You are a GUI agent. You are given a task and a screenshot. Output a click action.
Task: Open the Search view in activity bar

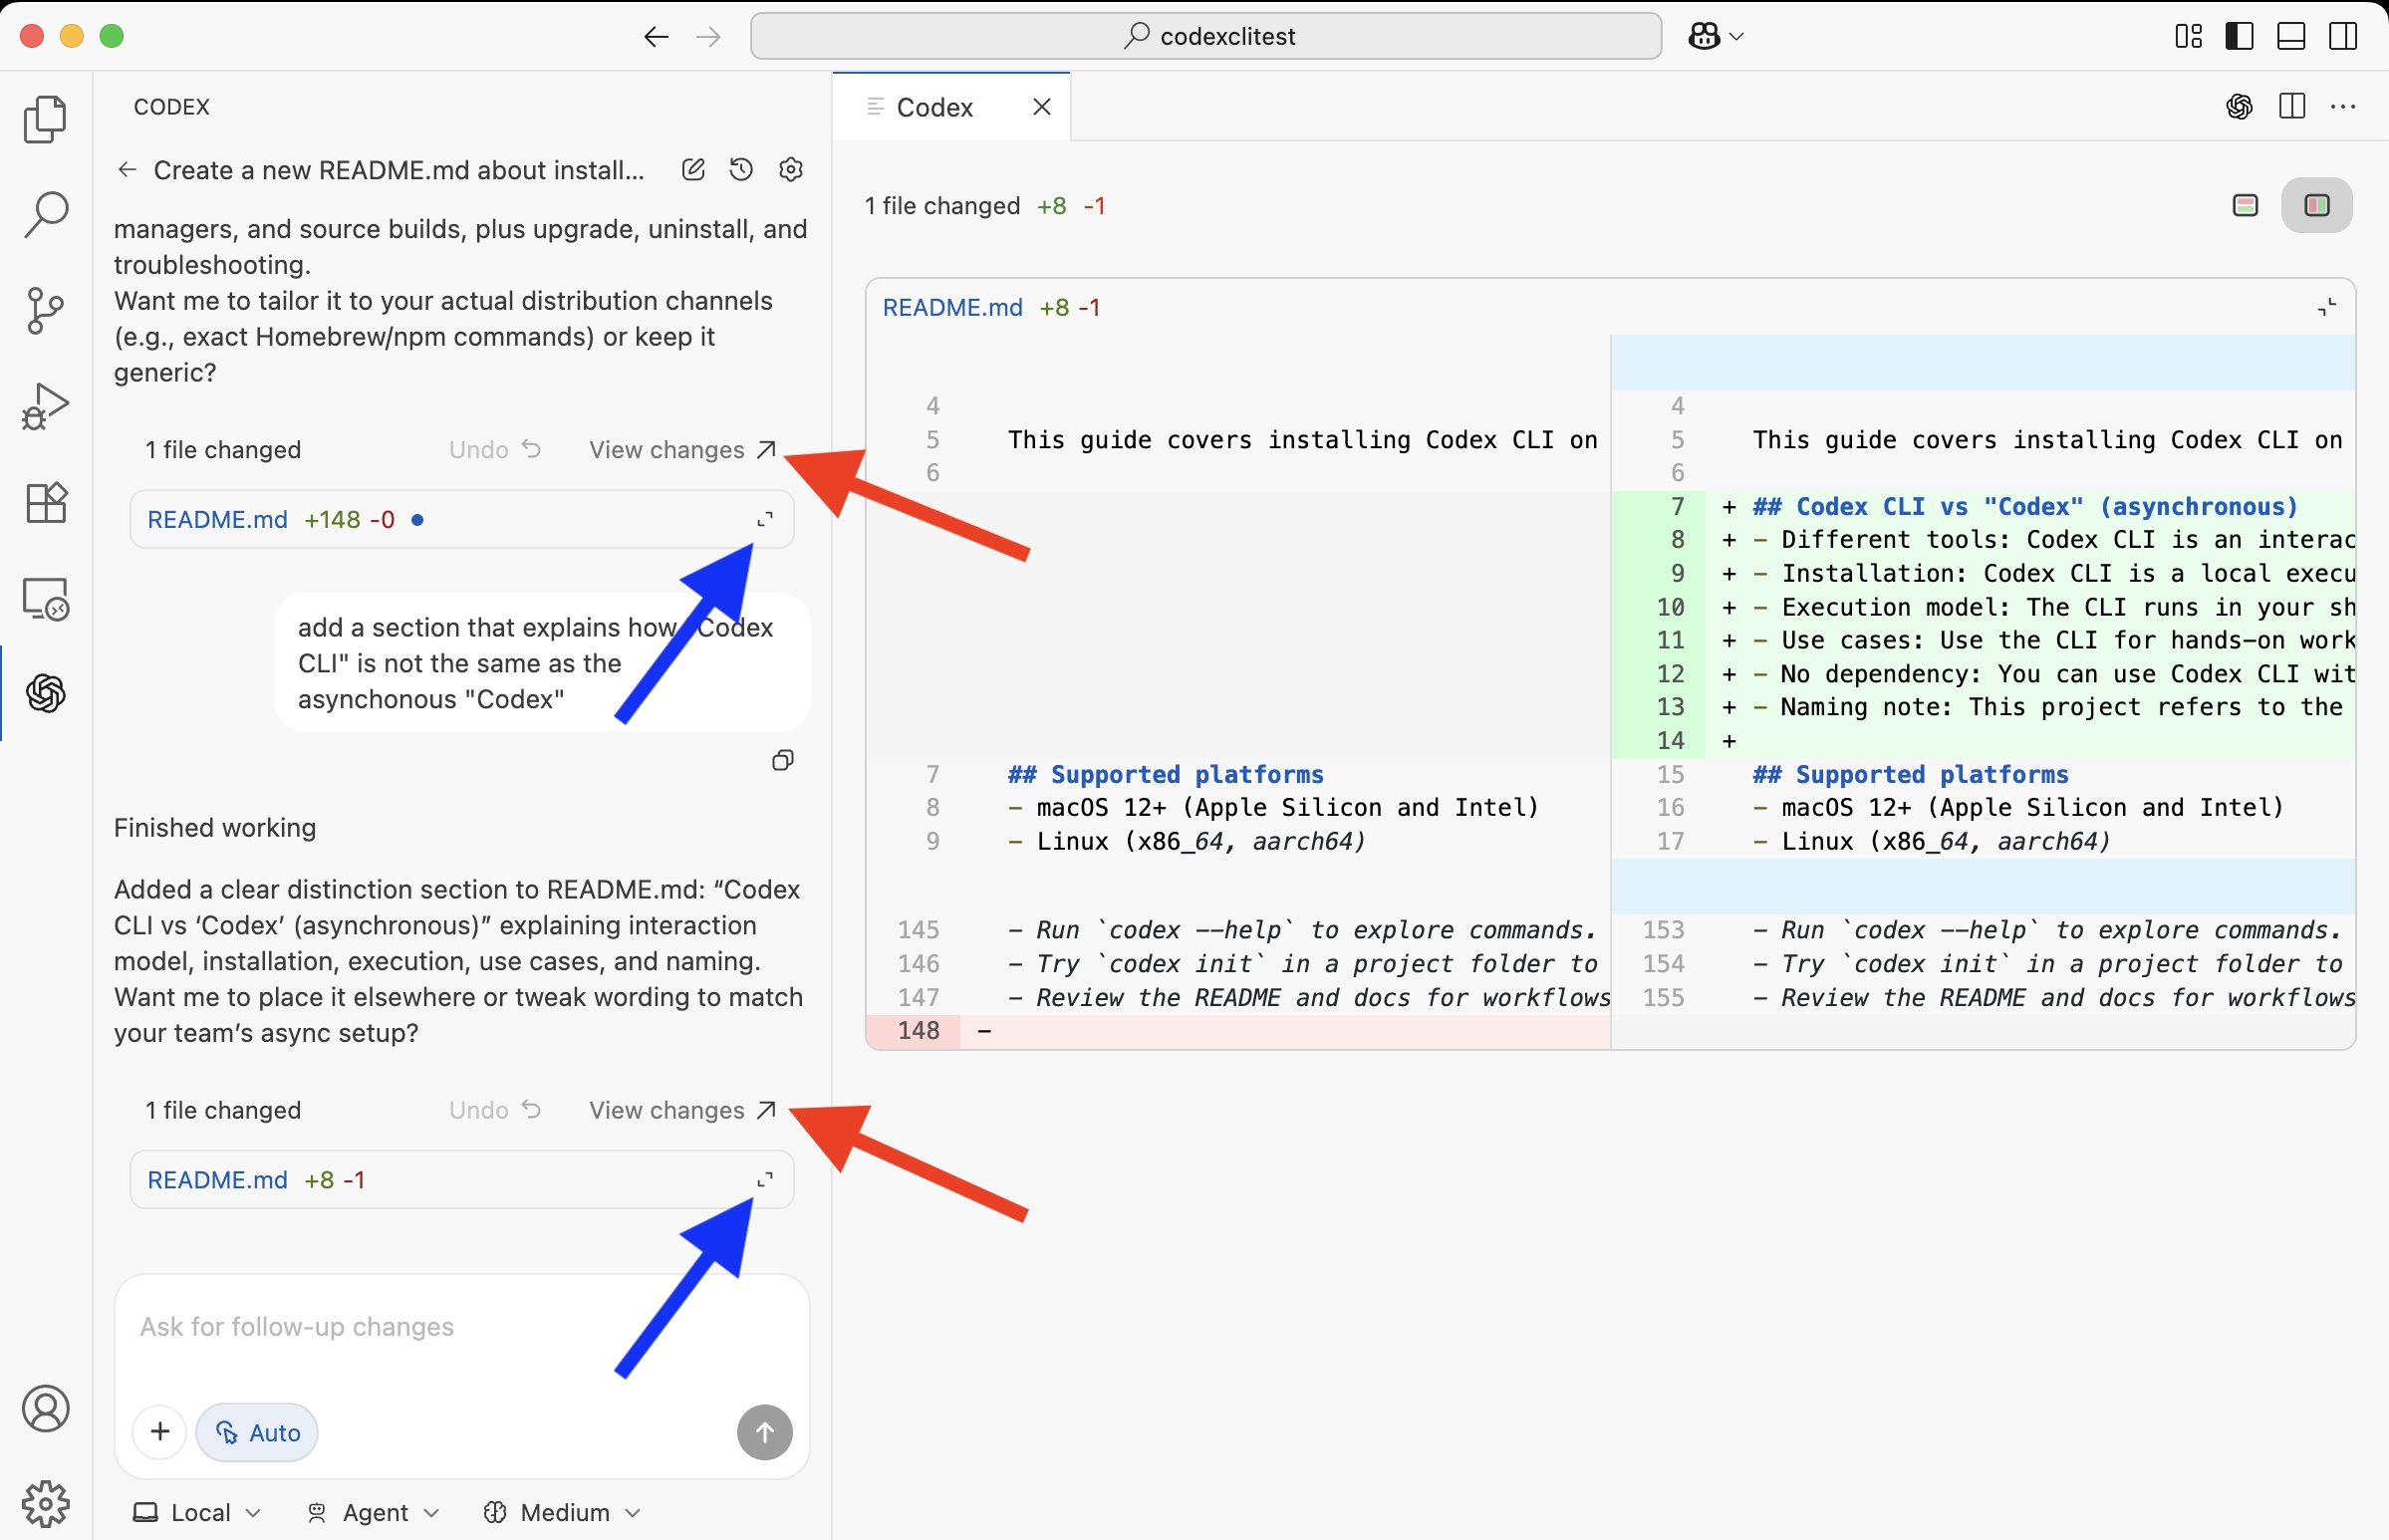(x=45, y=214)
